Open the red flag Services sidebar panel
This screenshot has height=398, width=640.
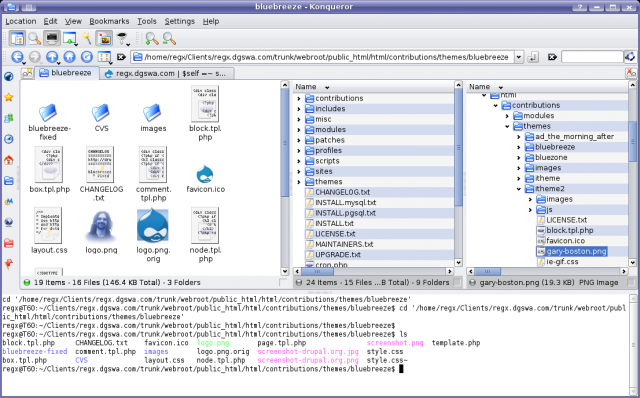pyautogui.click(x=9, y=264)
